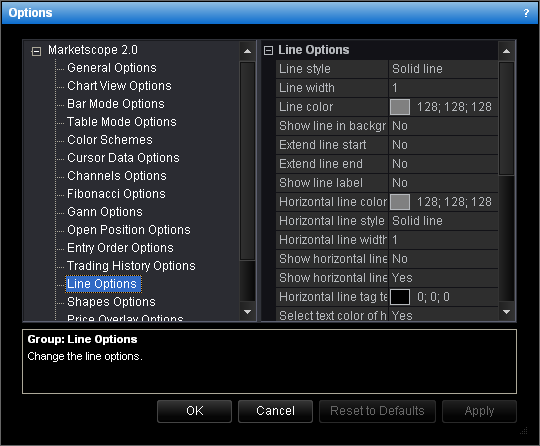Image resolution: width=540 pixels, height=446 pixels.
Task: Click Select text color Yes value
Action: tap(443, 315)
